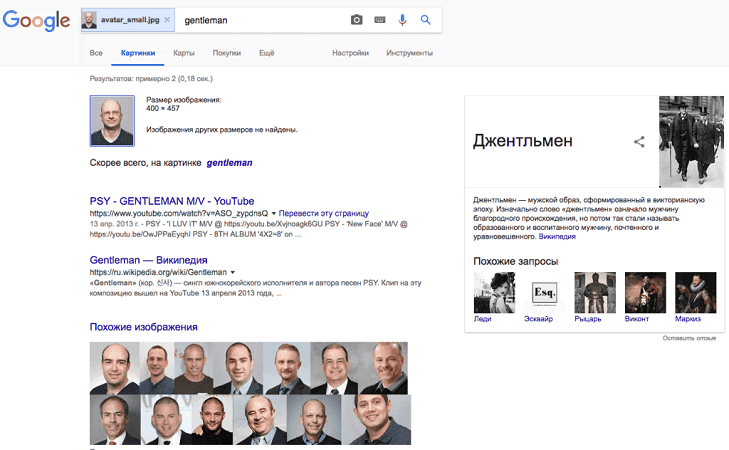Image resolution: width=729 pixels, height=450 pixels.
Task: Open search by image camera icon
Action: (357, 20)
